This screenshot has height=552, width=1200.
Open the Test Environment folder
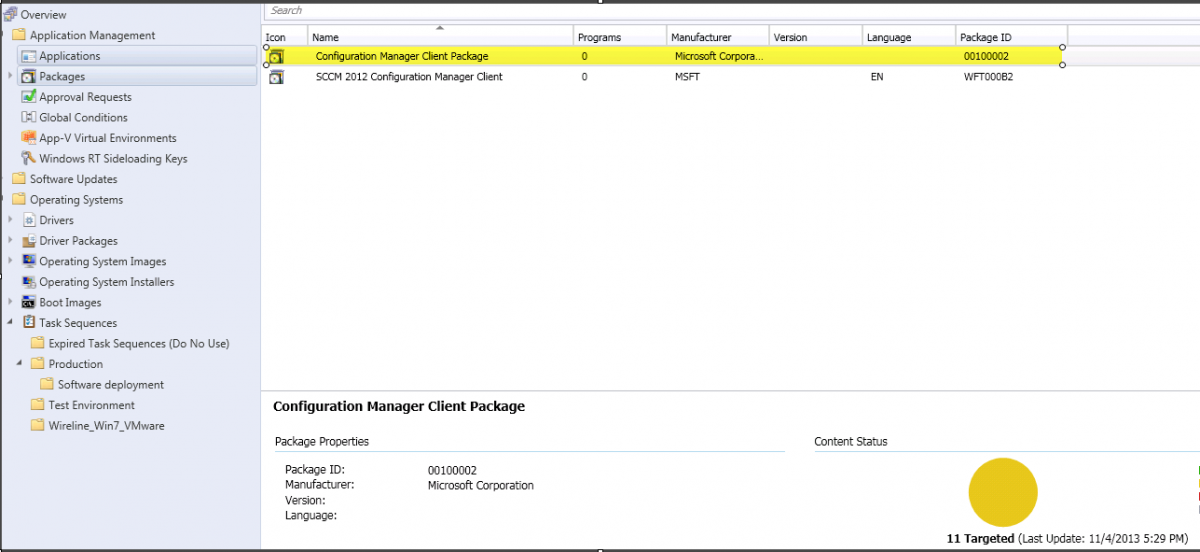(x=92, y=405)
